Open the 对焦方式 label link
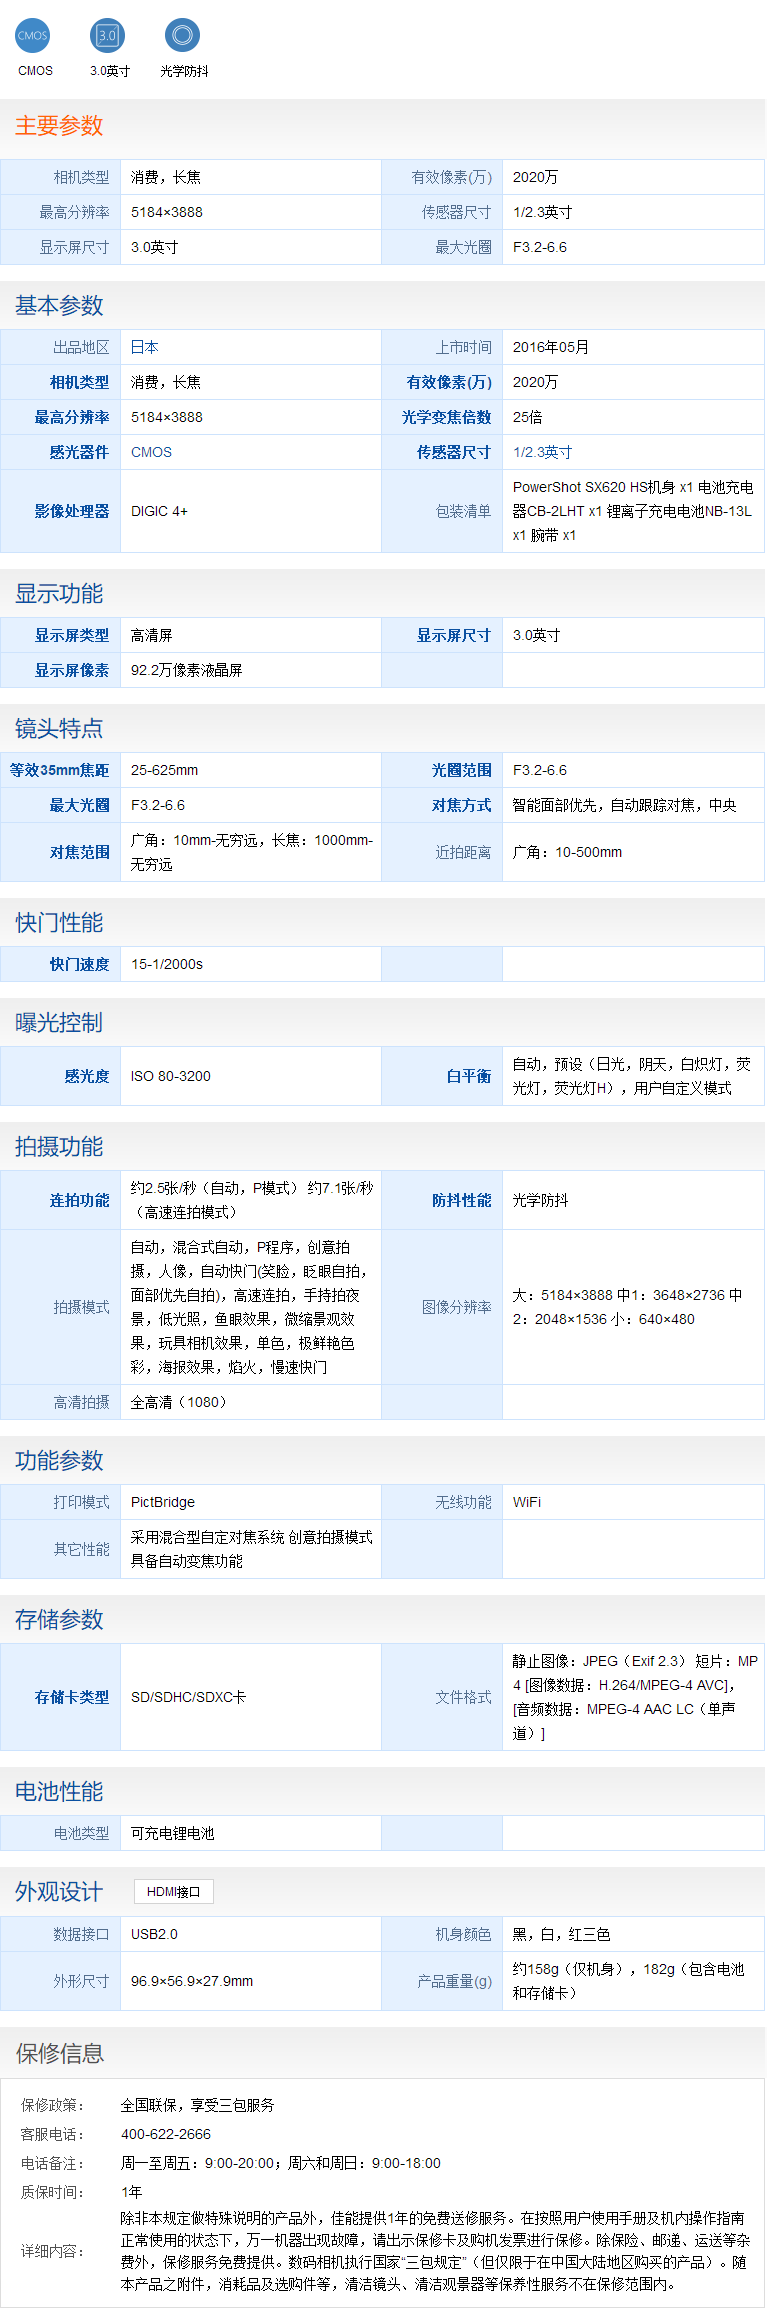The image size is (767, 2311). pyautogui.click(x=461, y=805)
